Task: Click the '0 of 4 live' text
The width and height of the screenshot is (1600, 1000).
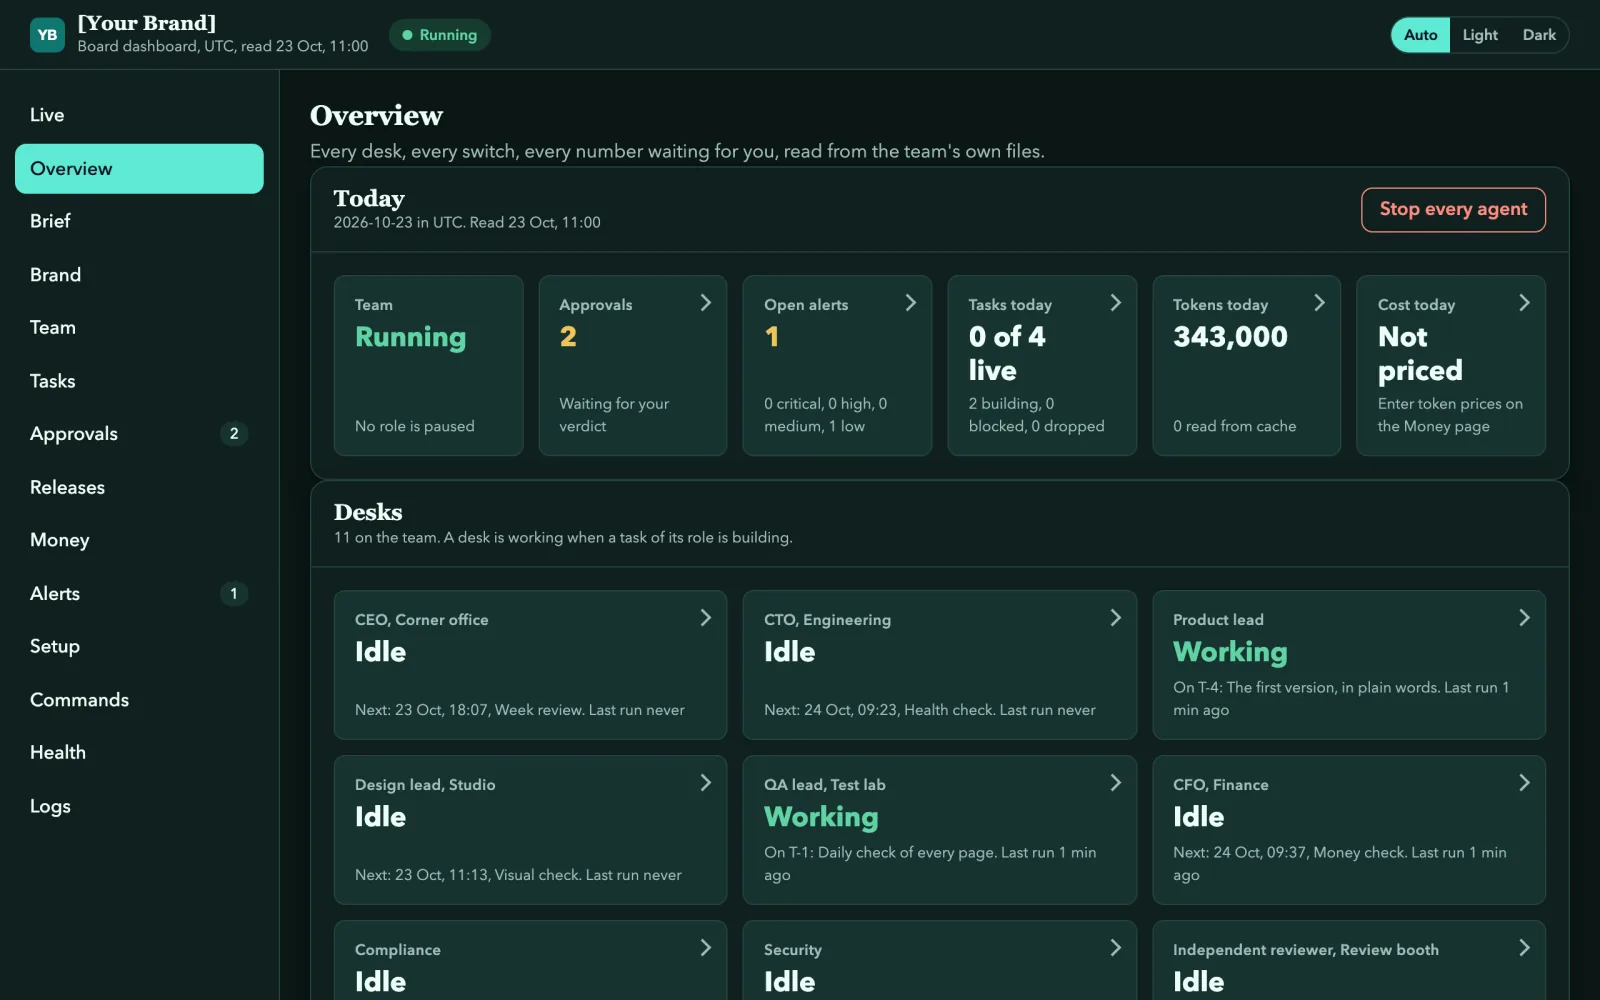Action: point(1007,354)
